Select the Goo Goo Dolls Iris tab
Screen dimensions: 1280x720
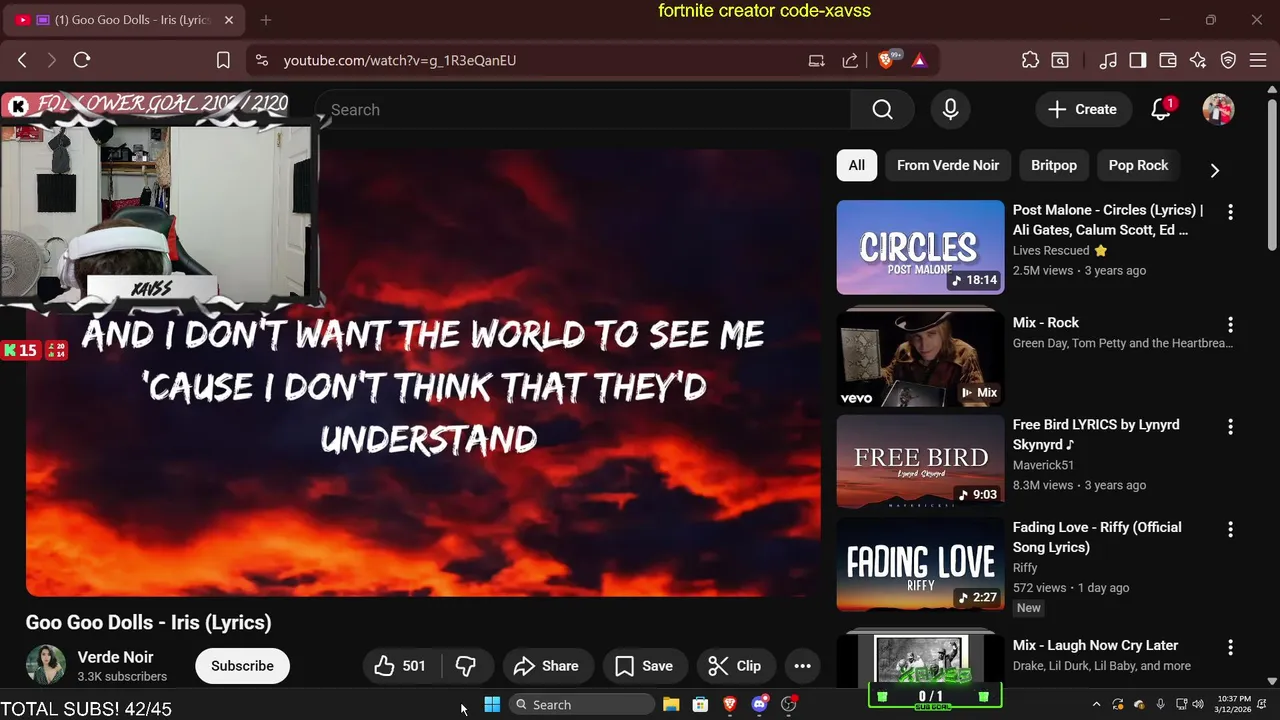[124, 20]
